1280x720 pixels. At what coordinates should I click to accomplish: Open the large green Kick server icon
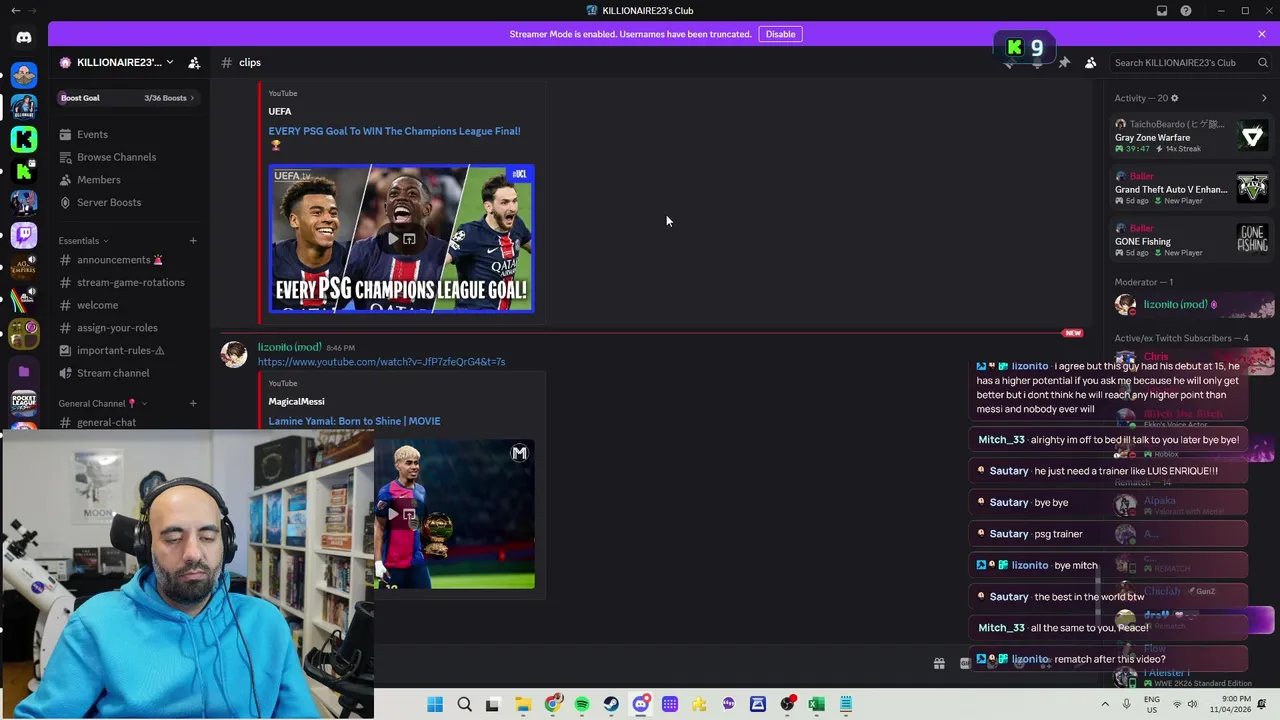tap(24, 139)
